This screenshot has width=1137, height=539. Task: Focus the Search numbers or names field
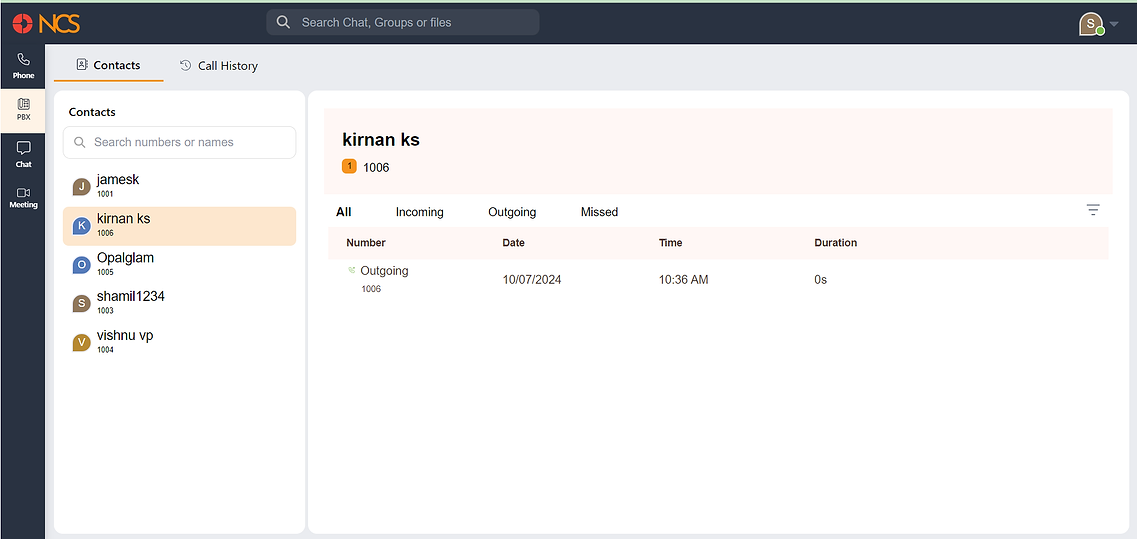click(179, 142)
